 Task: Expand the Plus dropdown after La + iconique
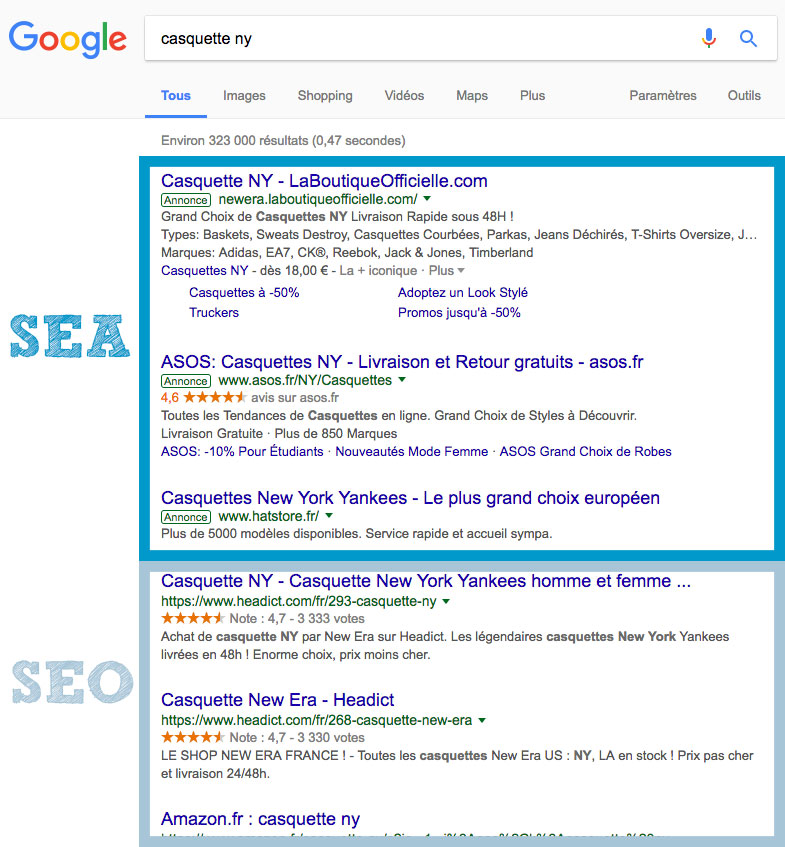click(447, 271)
